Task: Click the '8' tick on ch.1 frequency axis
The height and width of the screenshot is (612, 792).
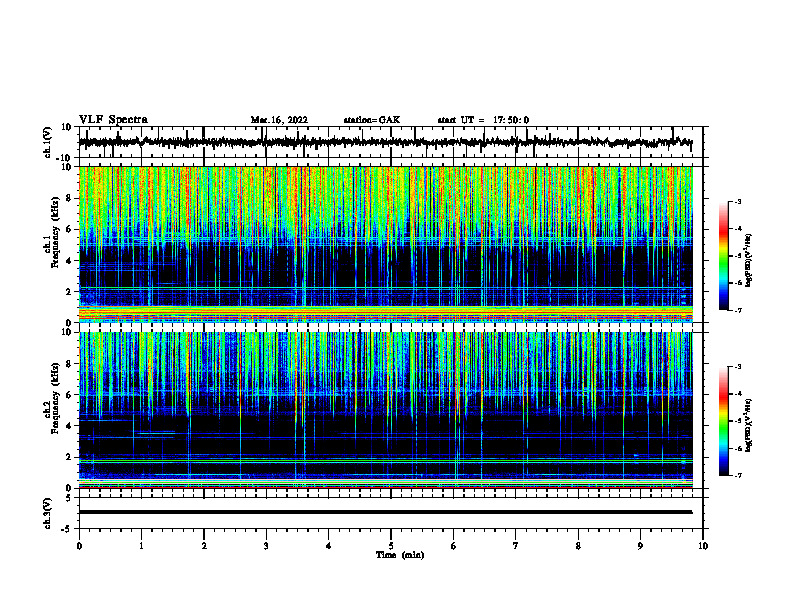Action: (x=70, y=198)
